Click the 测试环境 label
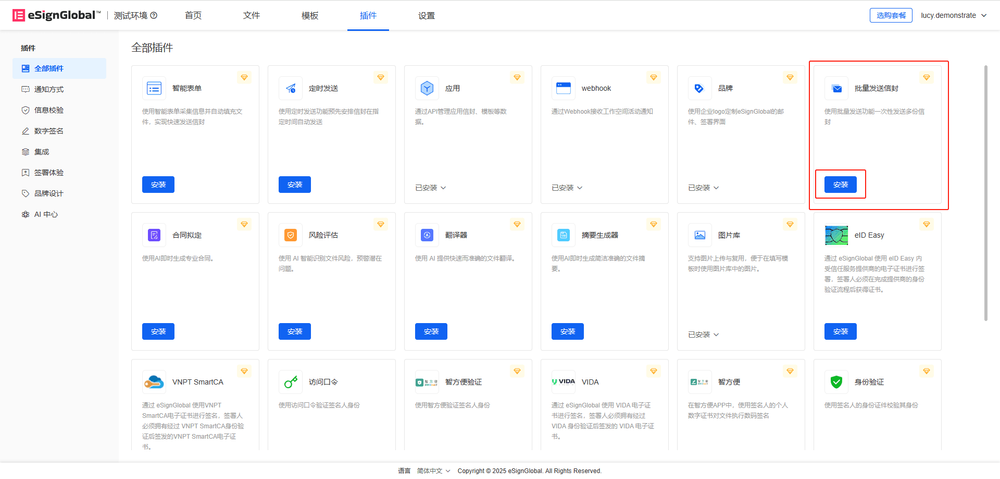1000x479 pixels. (131, 16)
